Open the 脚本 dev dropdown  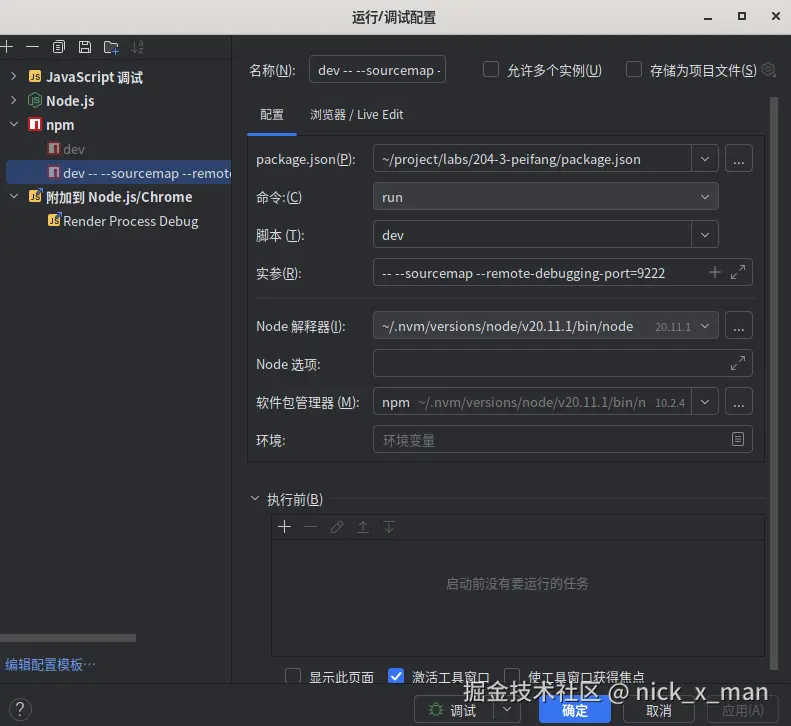705,235
